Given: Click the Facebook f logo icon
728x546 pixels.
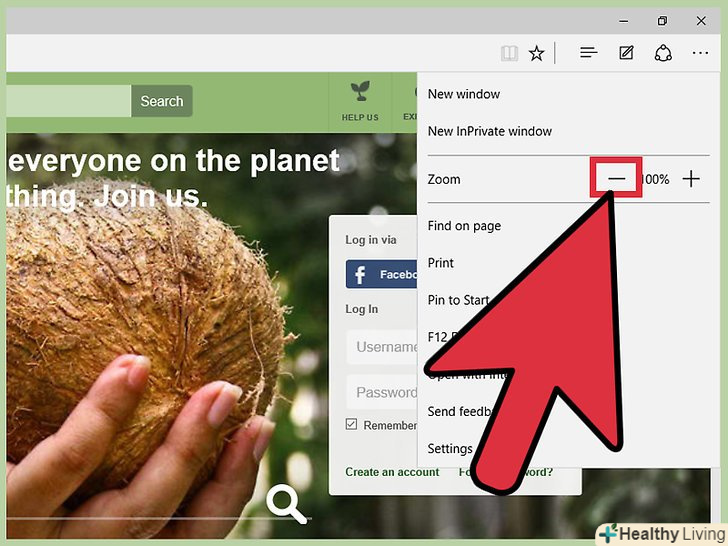Looking at the screenshot, I should 360,274.
